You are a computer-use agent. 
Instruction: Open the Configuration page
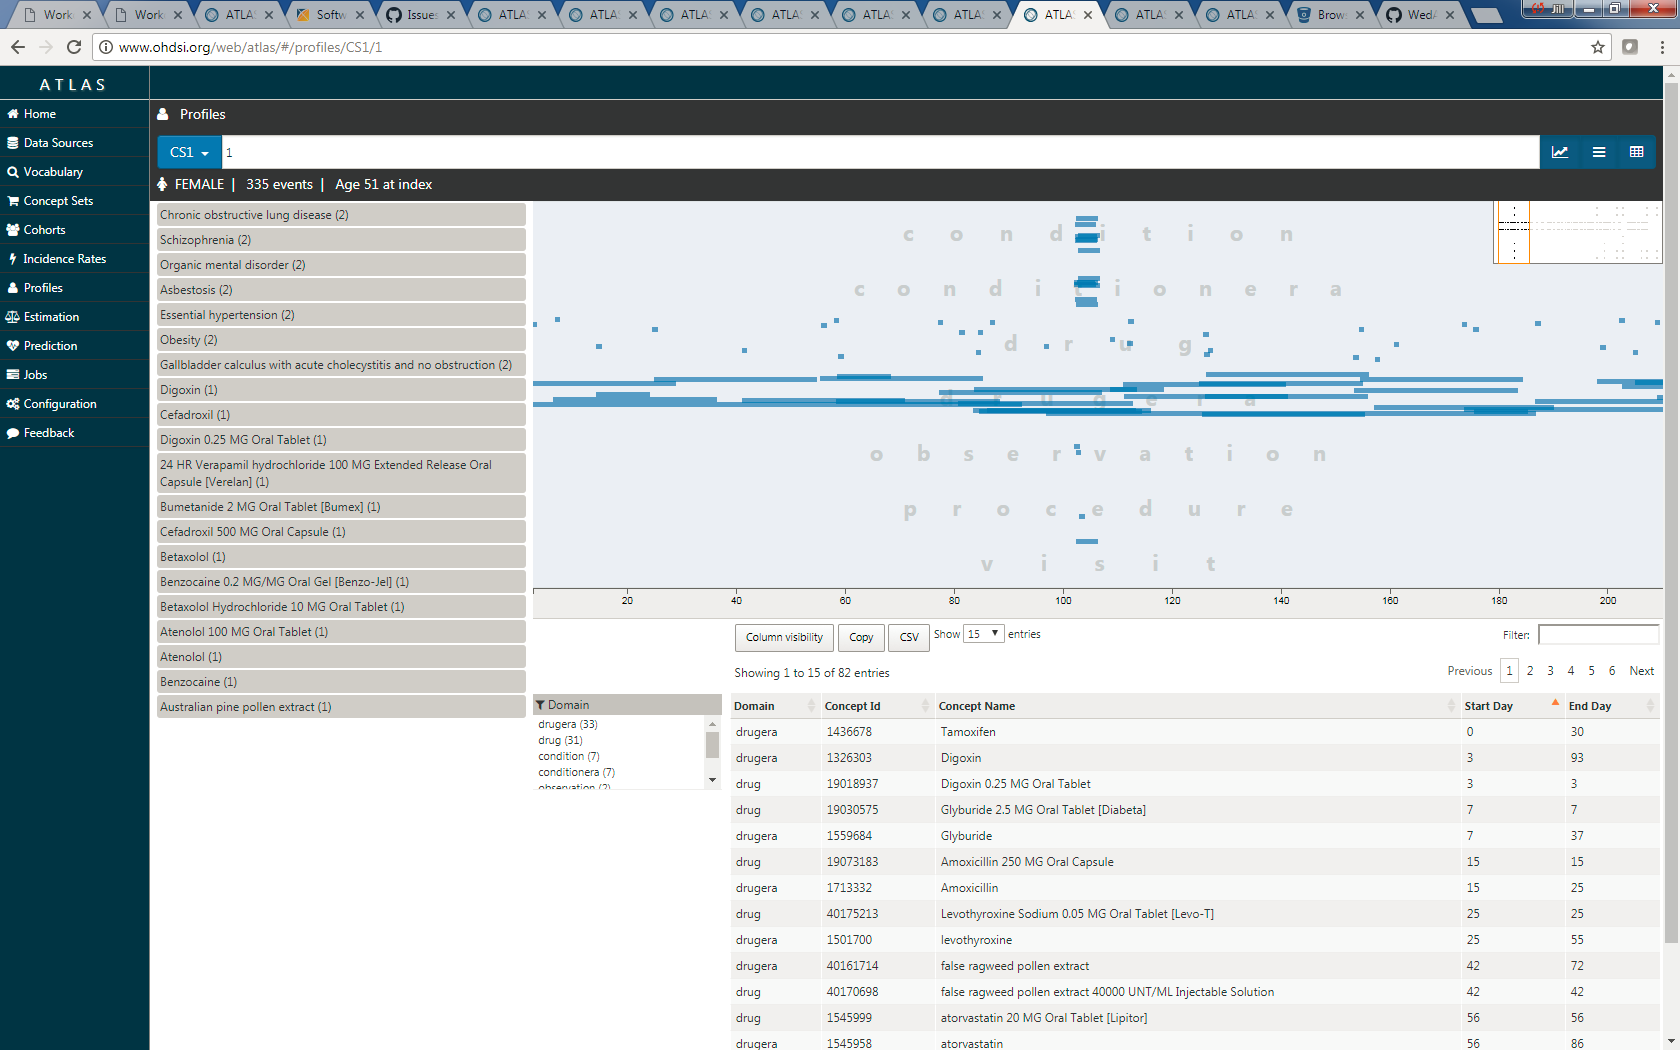[x=59, y=404]
